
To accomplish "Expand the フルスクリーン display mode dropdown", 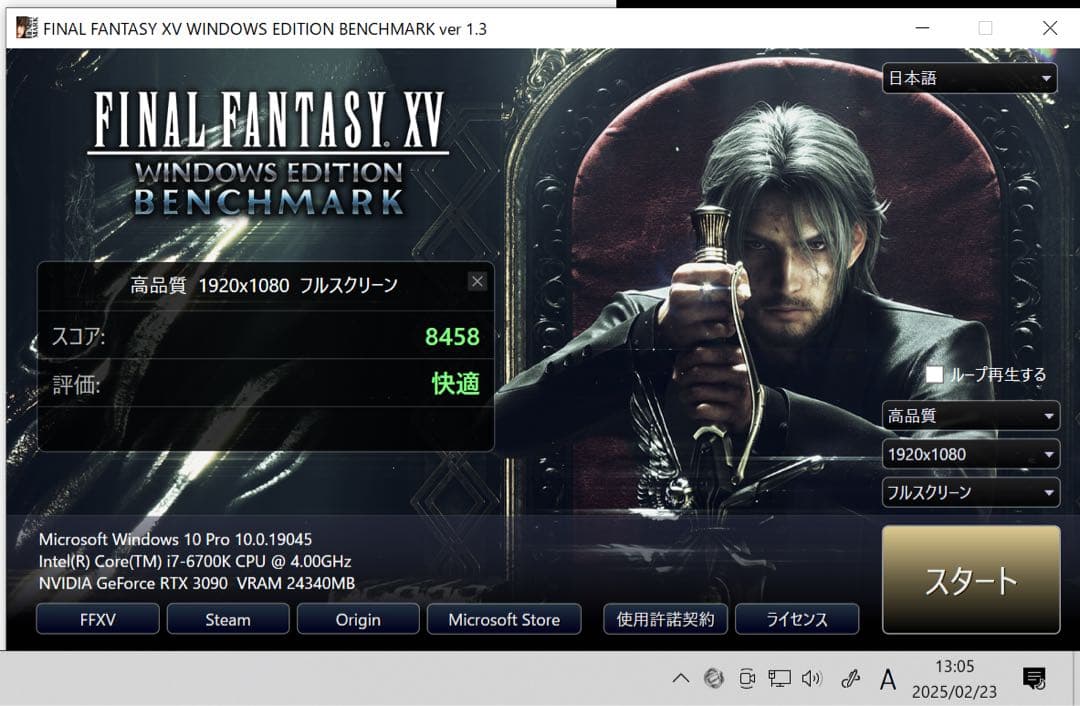I will click(969, 493).
